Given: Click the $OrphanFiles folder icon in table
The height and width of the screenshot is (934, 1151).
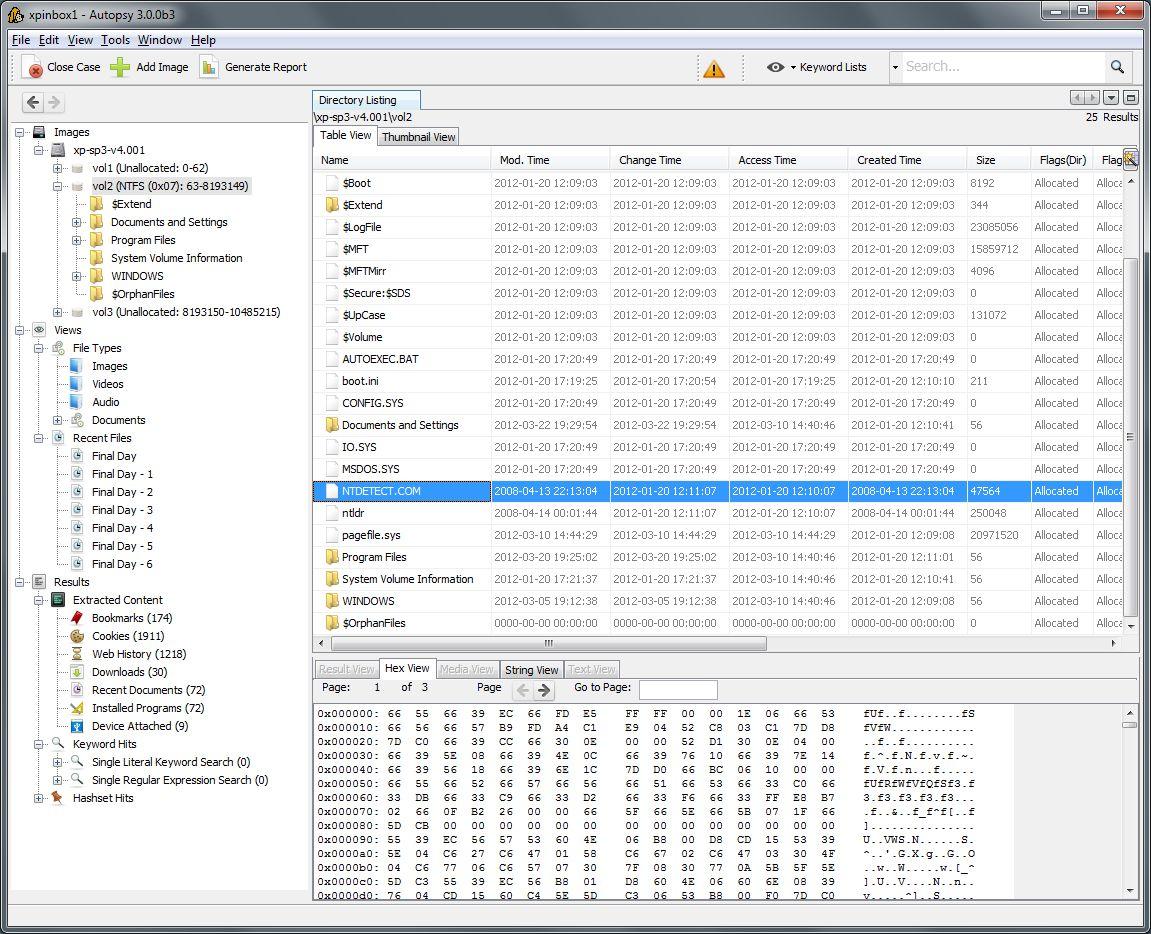Looking at the screenshot, I should pos(332,623).
